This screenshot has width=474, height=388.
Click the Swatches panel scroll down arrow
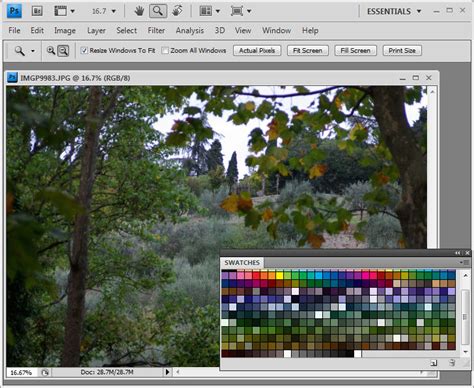(x=465, y=352)
